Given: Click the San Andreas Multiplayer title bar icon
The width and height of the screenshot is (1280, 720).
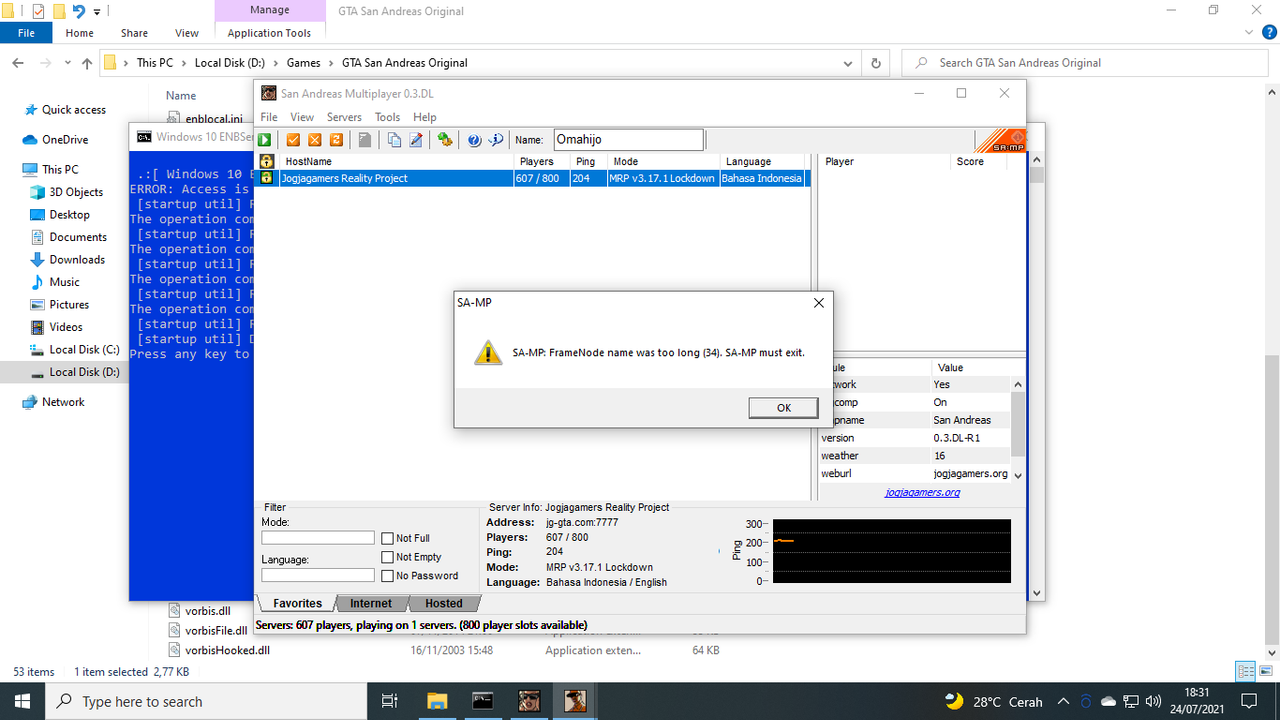Looking at the screenshot, I should [269, 93].
